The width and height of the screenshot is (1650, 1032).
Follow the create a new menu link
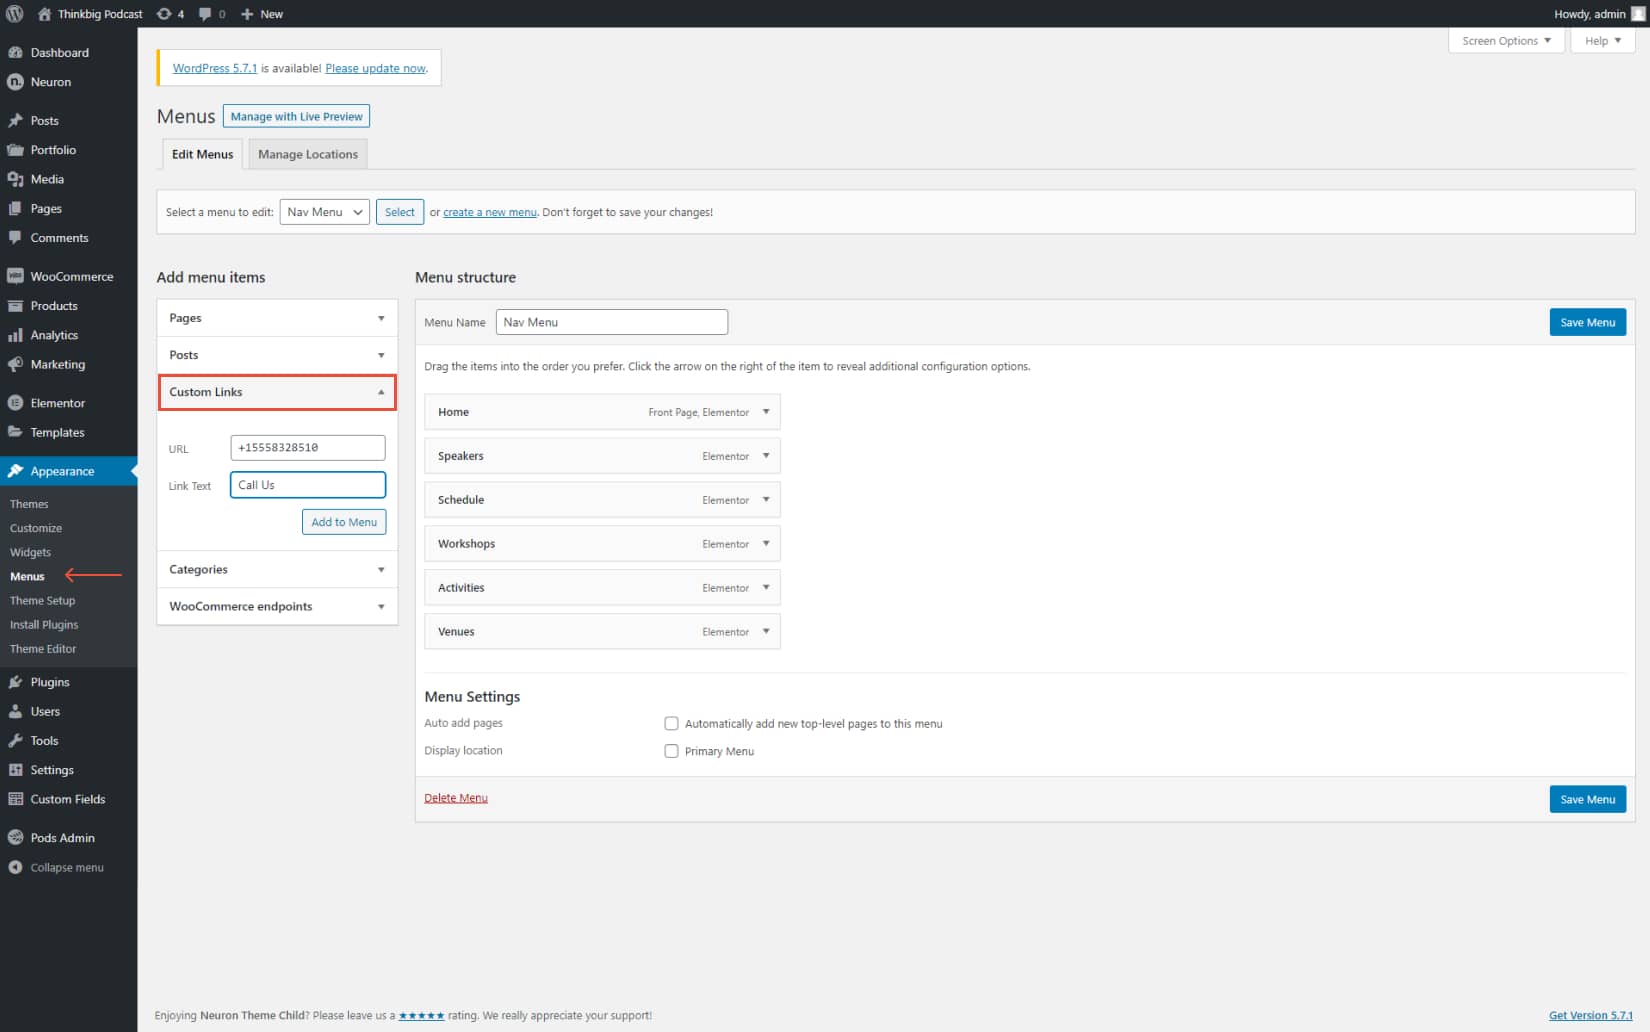[x=489, y=212]
